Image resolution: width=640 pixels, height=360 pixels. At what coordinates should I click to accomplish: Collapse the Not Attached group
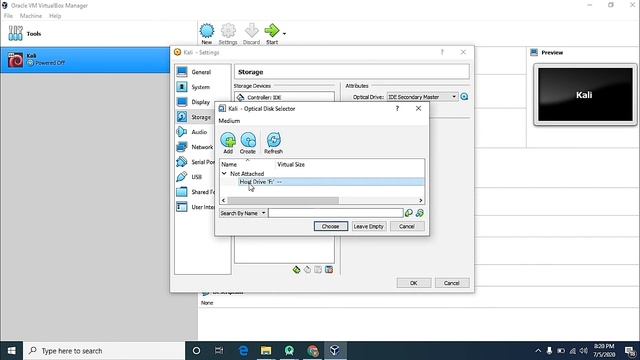[x=224, y=173]
